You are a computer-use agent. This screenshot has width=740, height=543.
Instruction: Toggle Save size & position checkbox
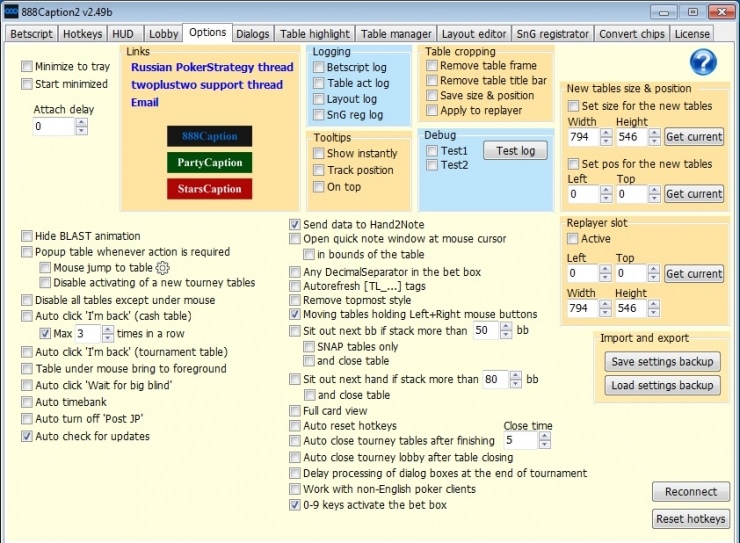pos(432,95)
